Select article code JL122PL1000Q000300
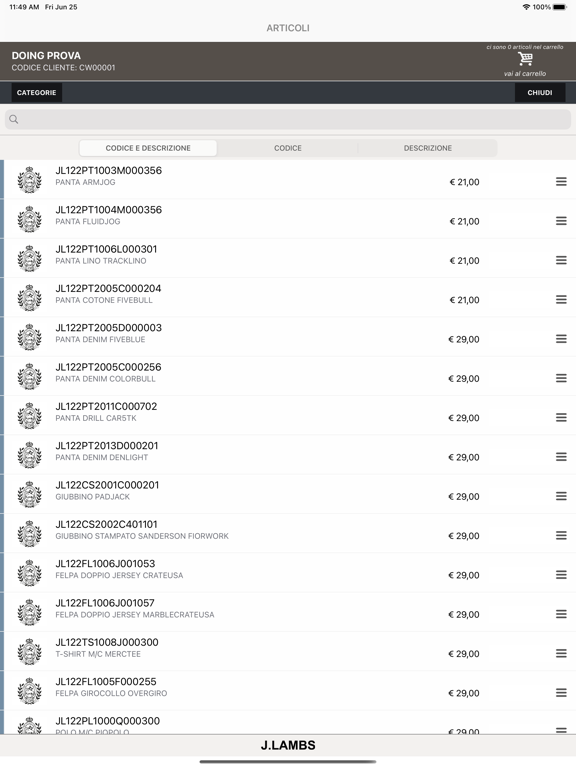Screen dimensions: 576x768 point(108,721)
